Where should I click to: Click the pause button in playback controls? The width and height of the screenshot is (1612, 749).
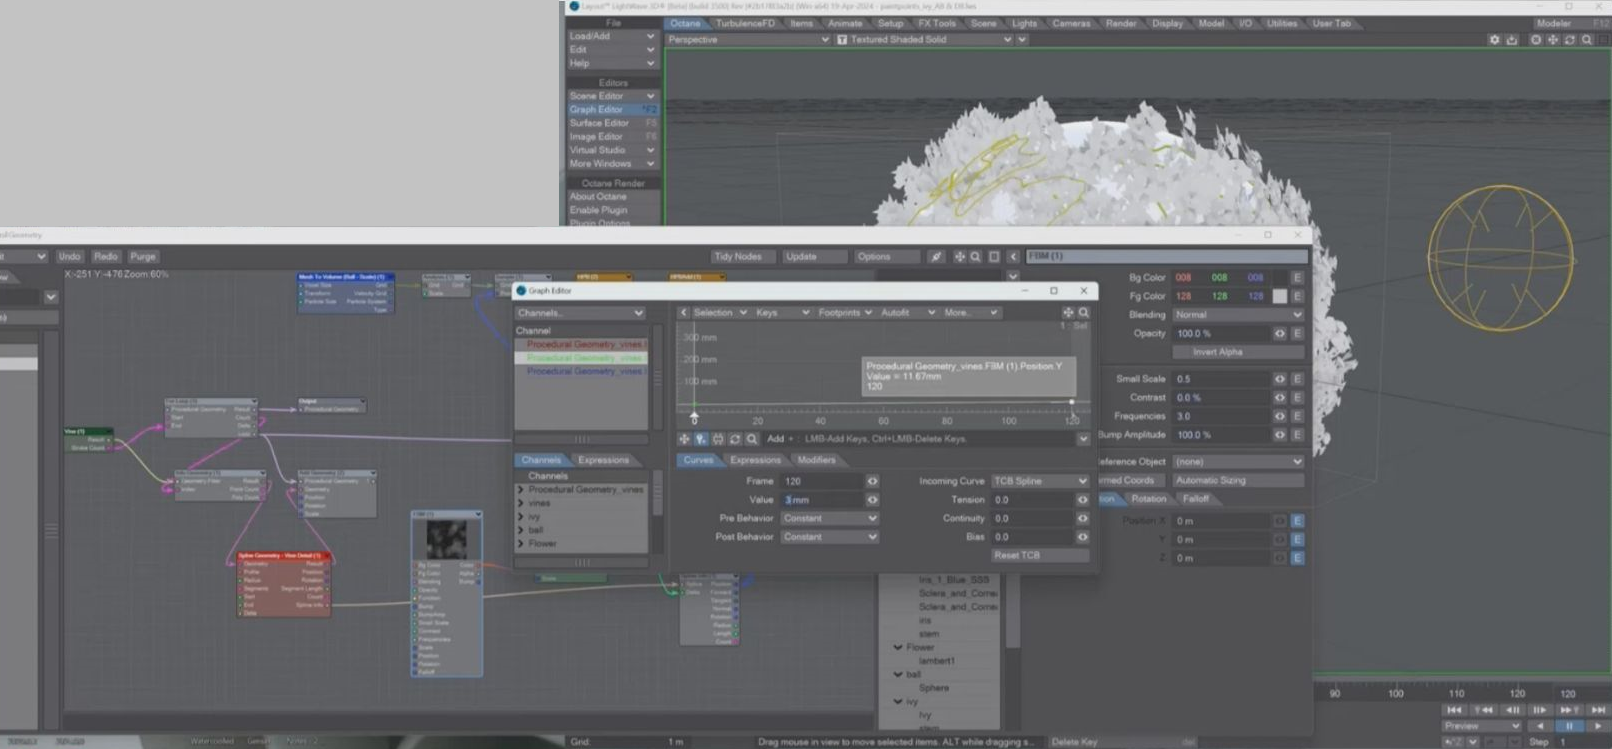point(1569,726)
